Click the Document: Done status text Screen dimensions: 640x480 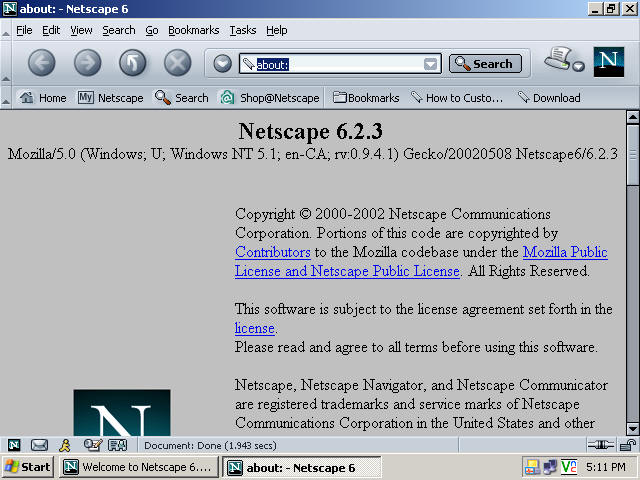[210, 445]
